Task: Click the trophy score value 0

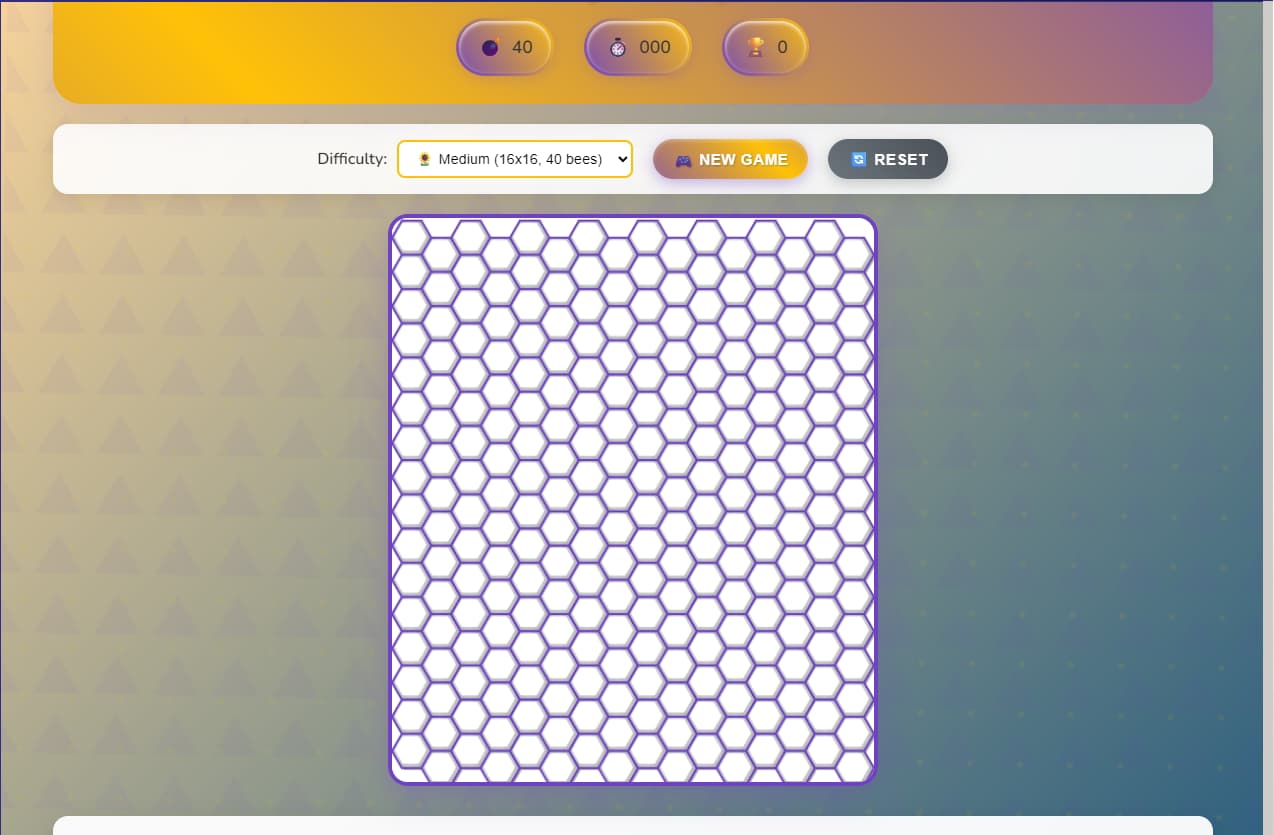Action: [x=782, y=47]
